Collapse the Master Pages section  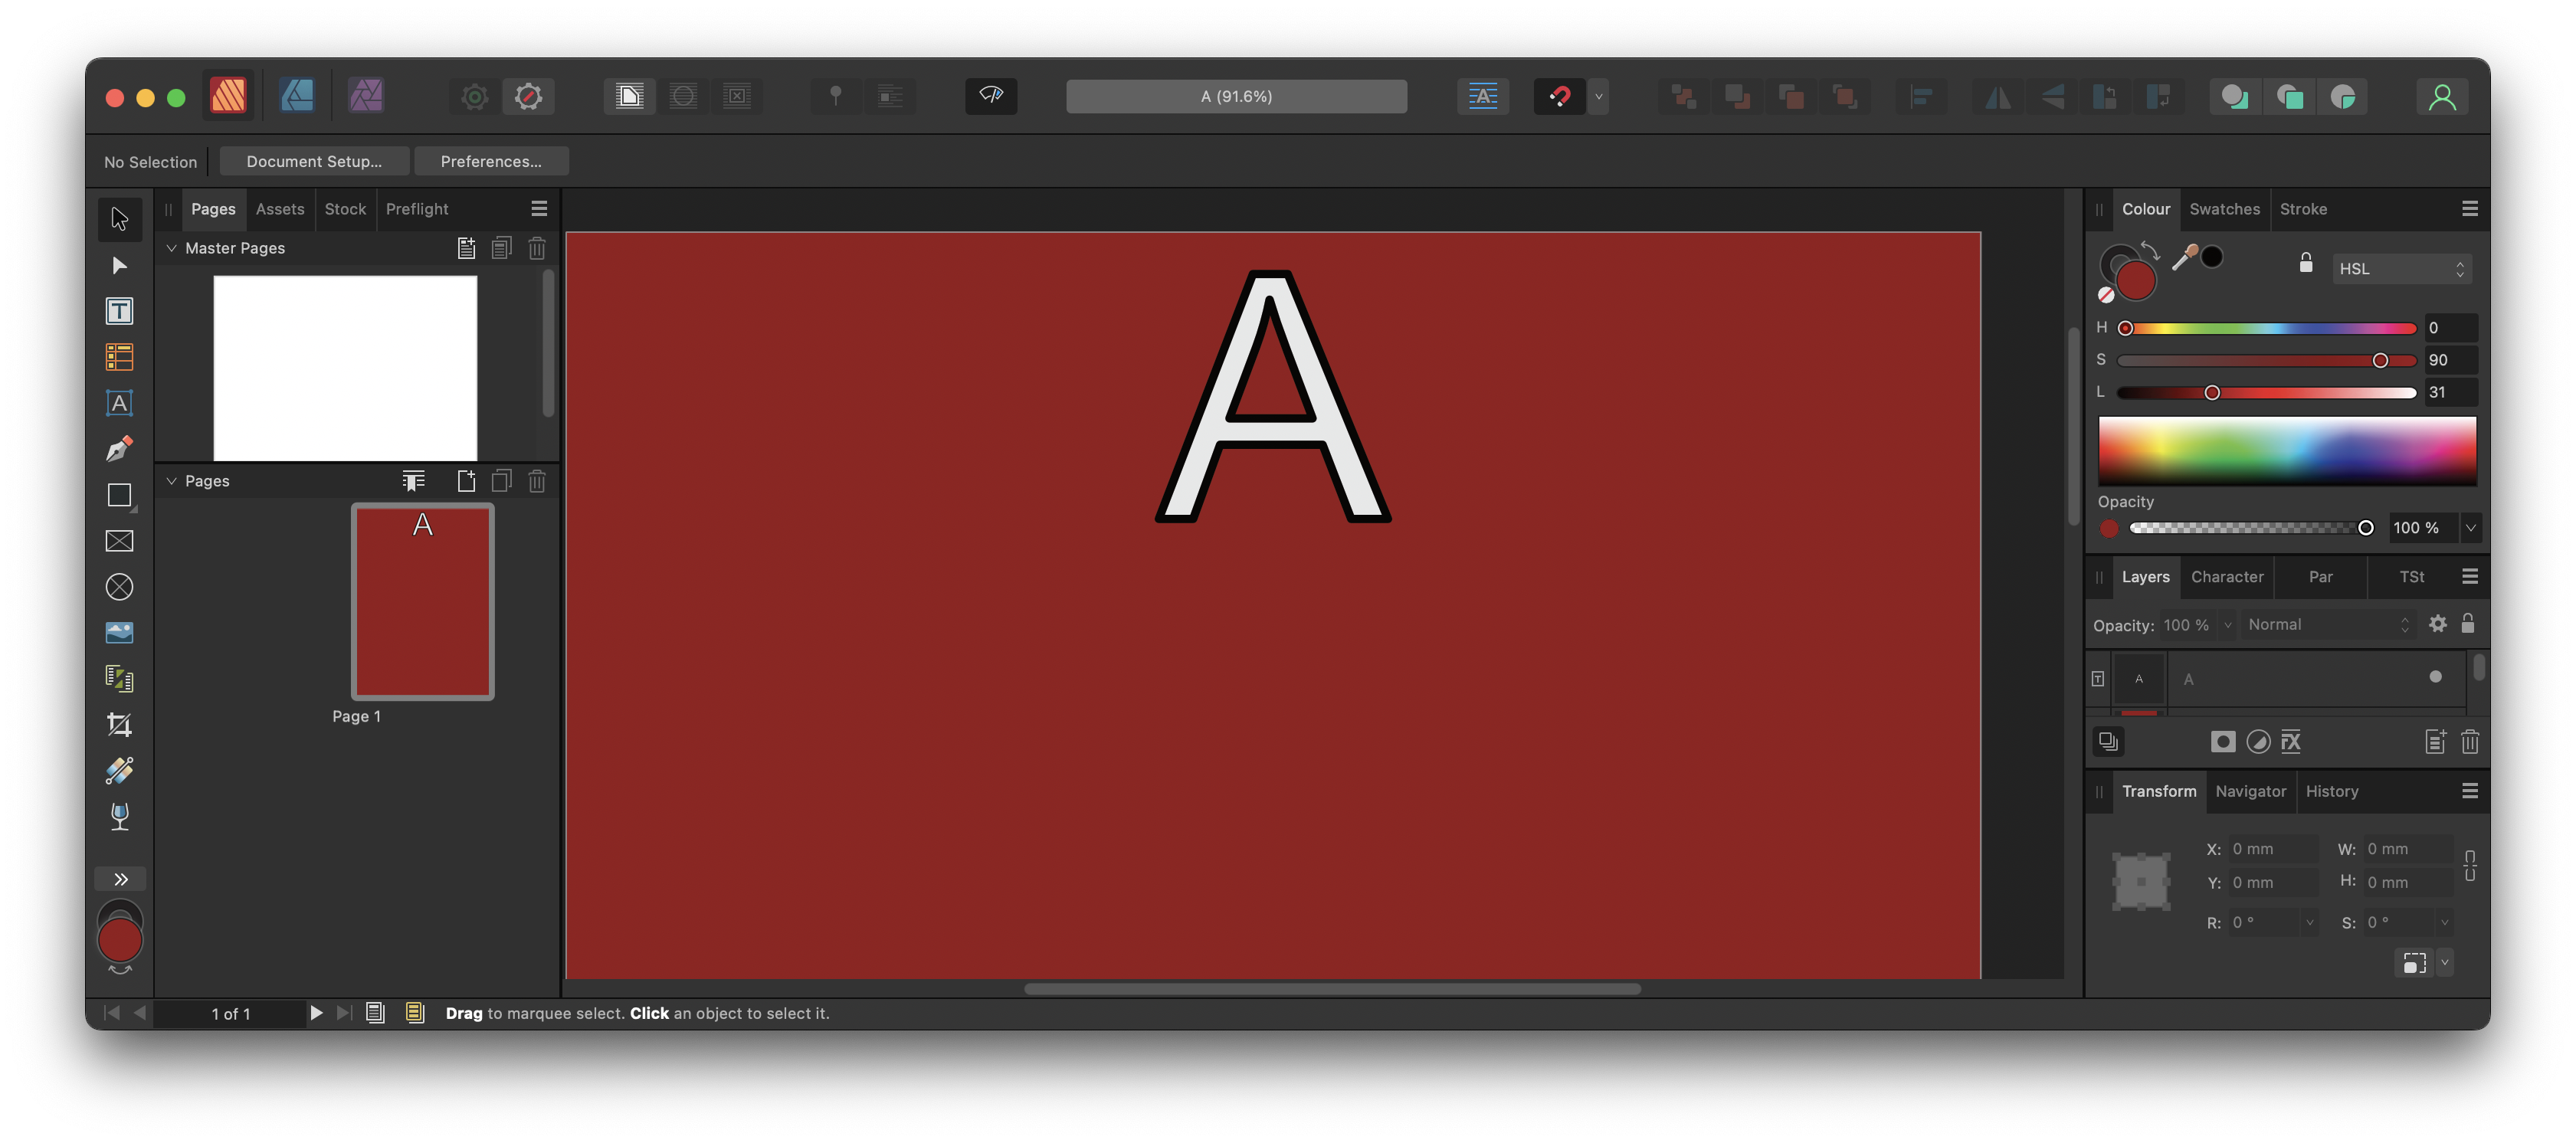(x=171, y=248)
